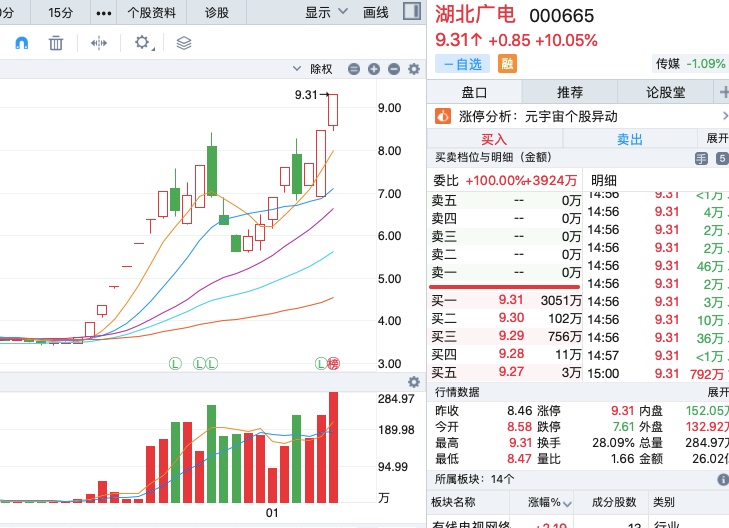Click the 买入 buy button
This screenshot has width=729, height=528.
pyautogui.click(x=495, y=139)
